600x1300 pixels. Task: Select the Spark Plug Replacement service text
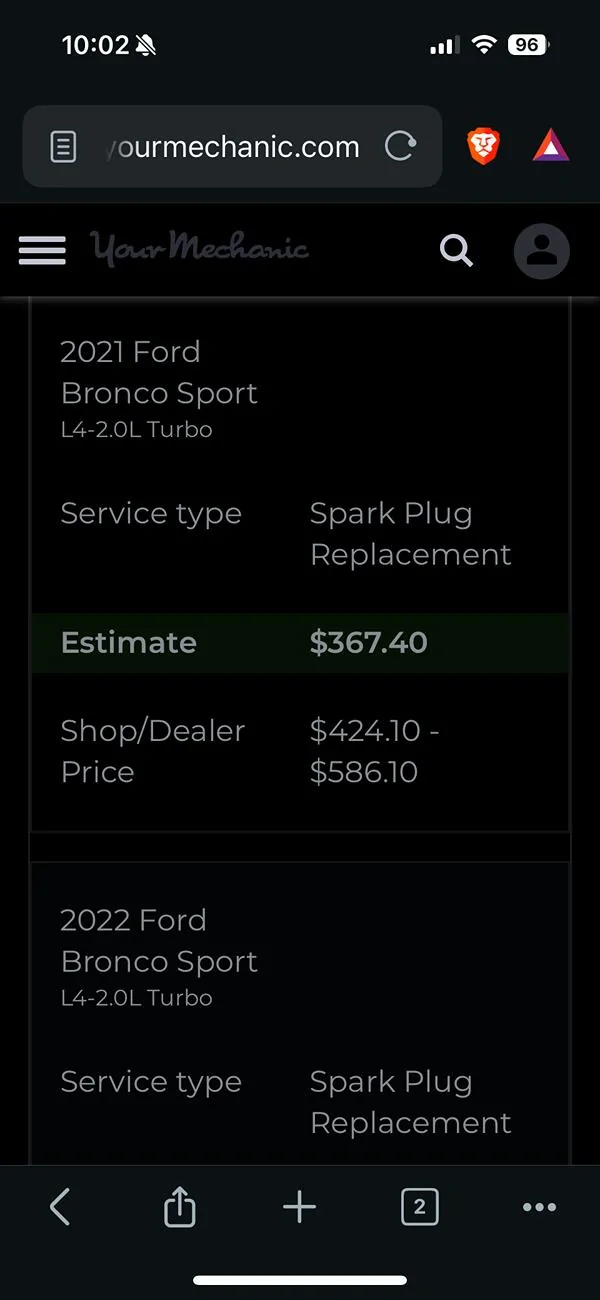[x=410, y=534]
